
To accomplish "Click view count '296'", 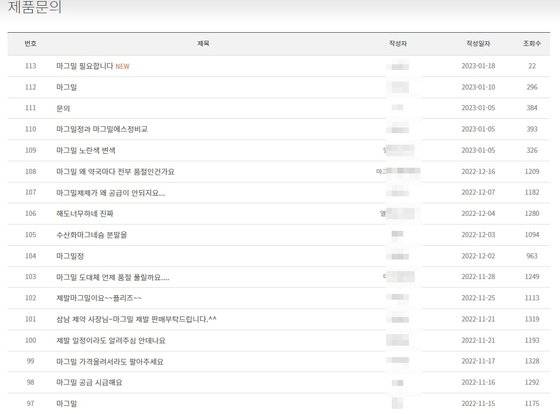I will click(x=532, y=87).
